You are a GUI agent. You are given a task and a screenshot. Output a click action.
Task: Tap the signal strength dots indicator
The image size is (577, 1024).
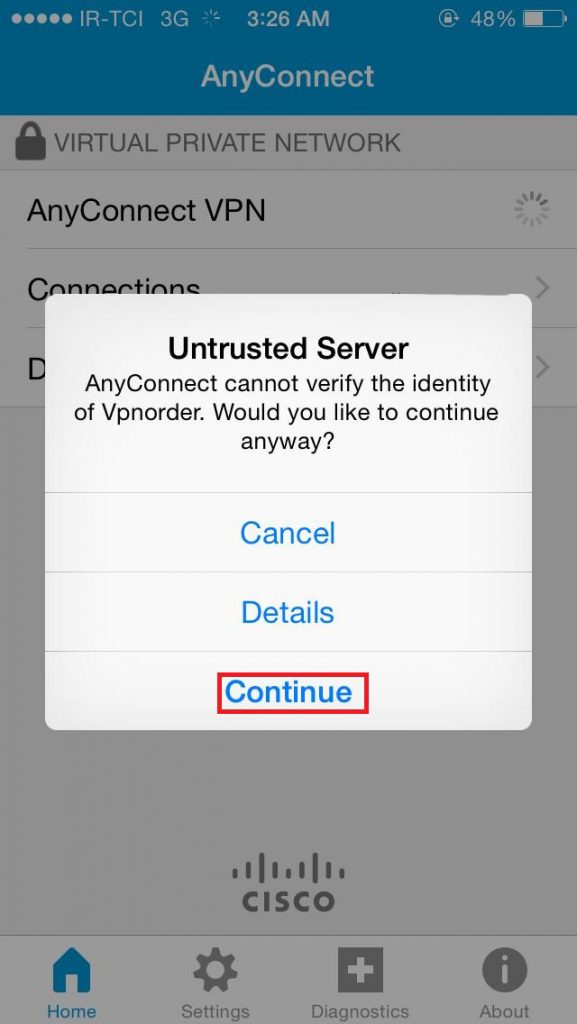point(41,19)
